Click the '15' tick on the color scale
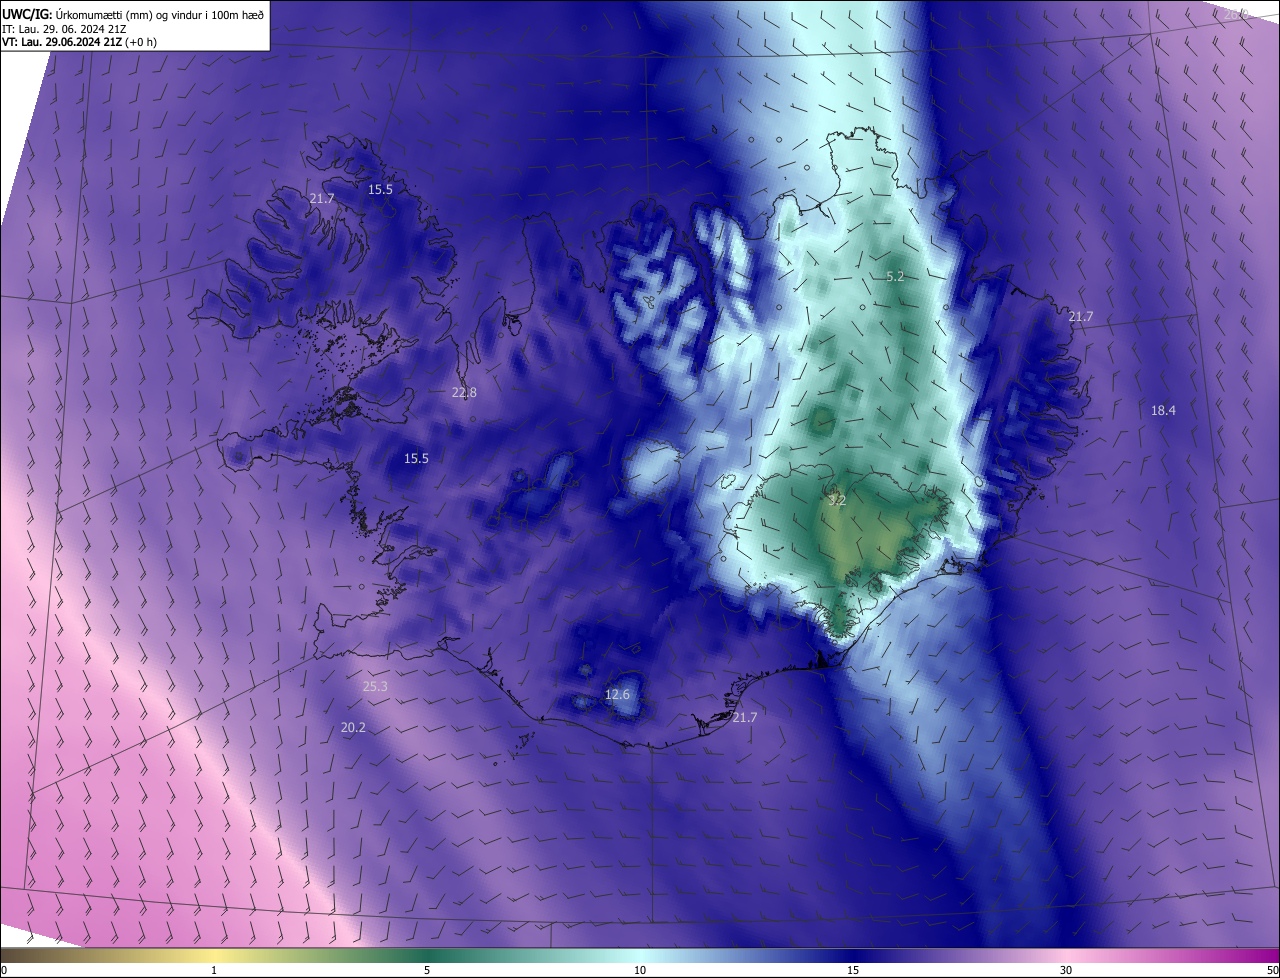The height and width of the screenshot is (978, 1280). tap(853, 970)
